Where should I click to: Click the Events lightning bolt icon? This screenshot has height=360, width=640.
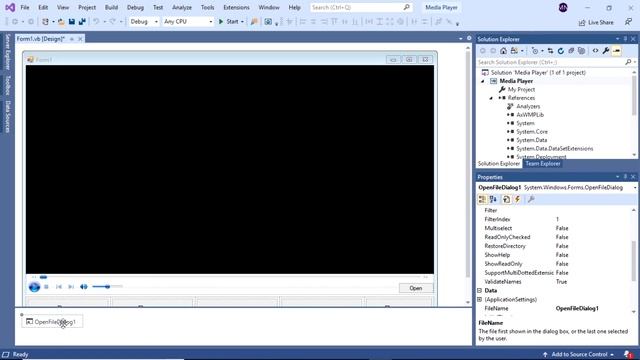517,199
